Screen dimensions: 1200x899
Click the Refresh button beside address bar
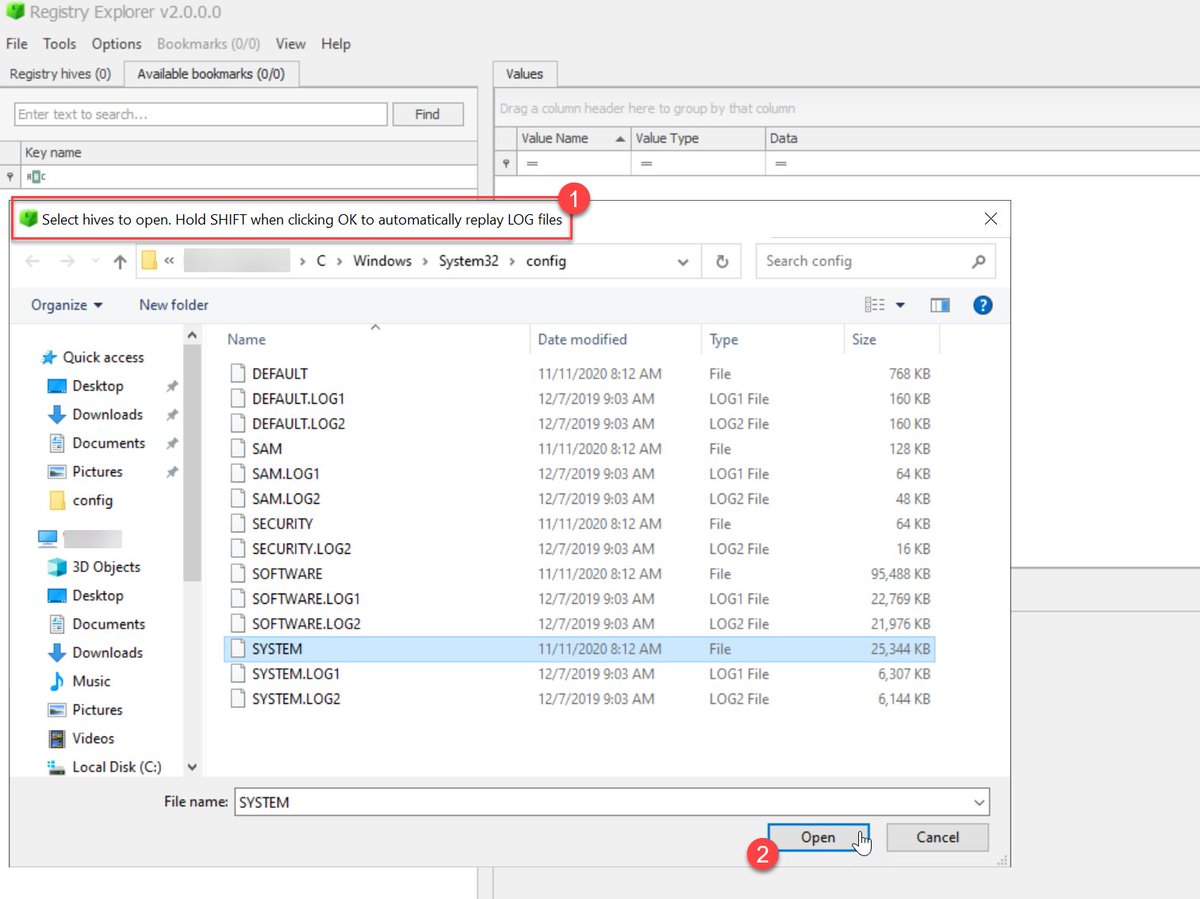(722, 261)
